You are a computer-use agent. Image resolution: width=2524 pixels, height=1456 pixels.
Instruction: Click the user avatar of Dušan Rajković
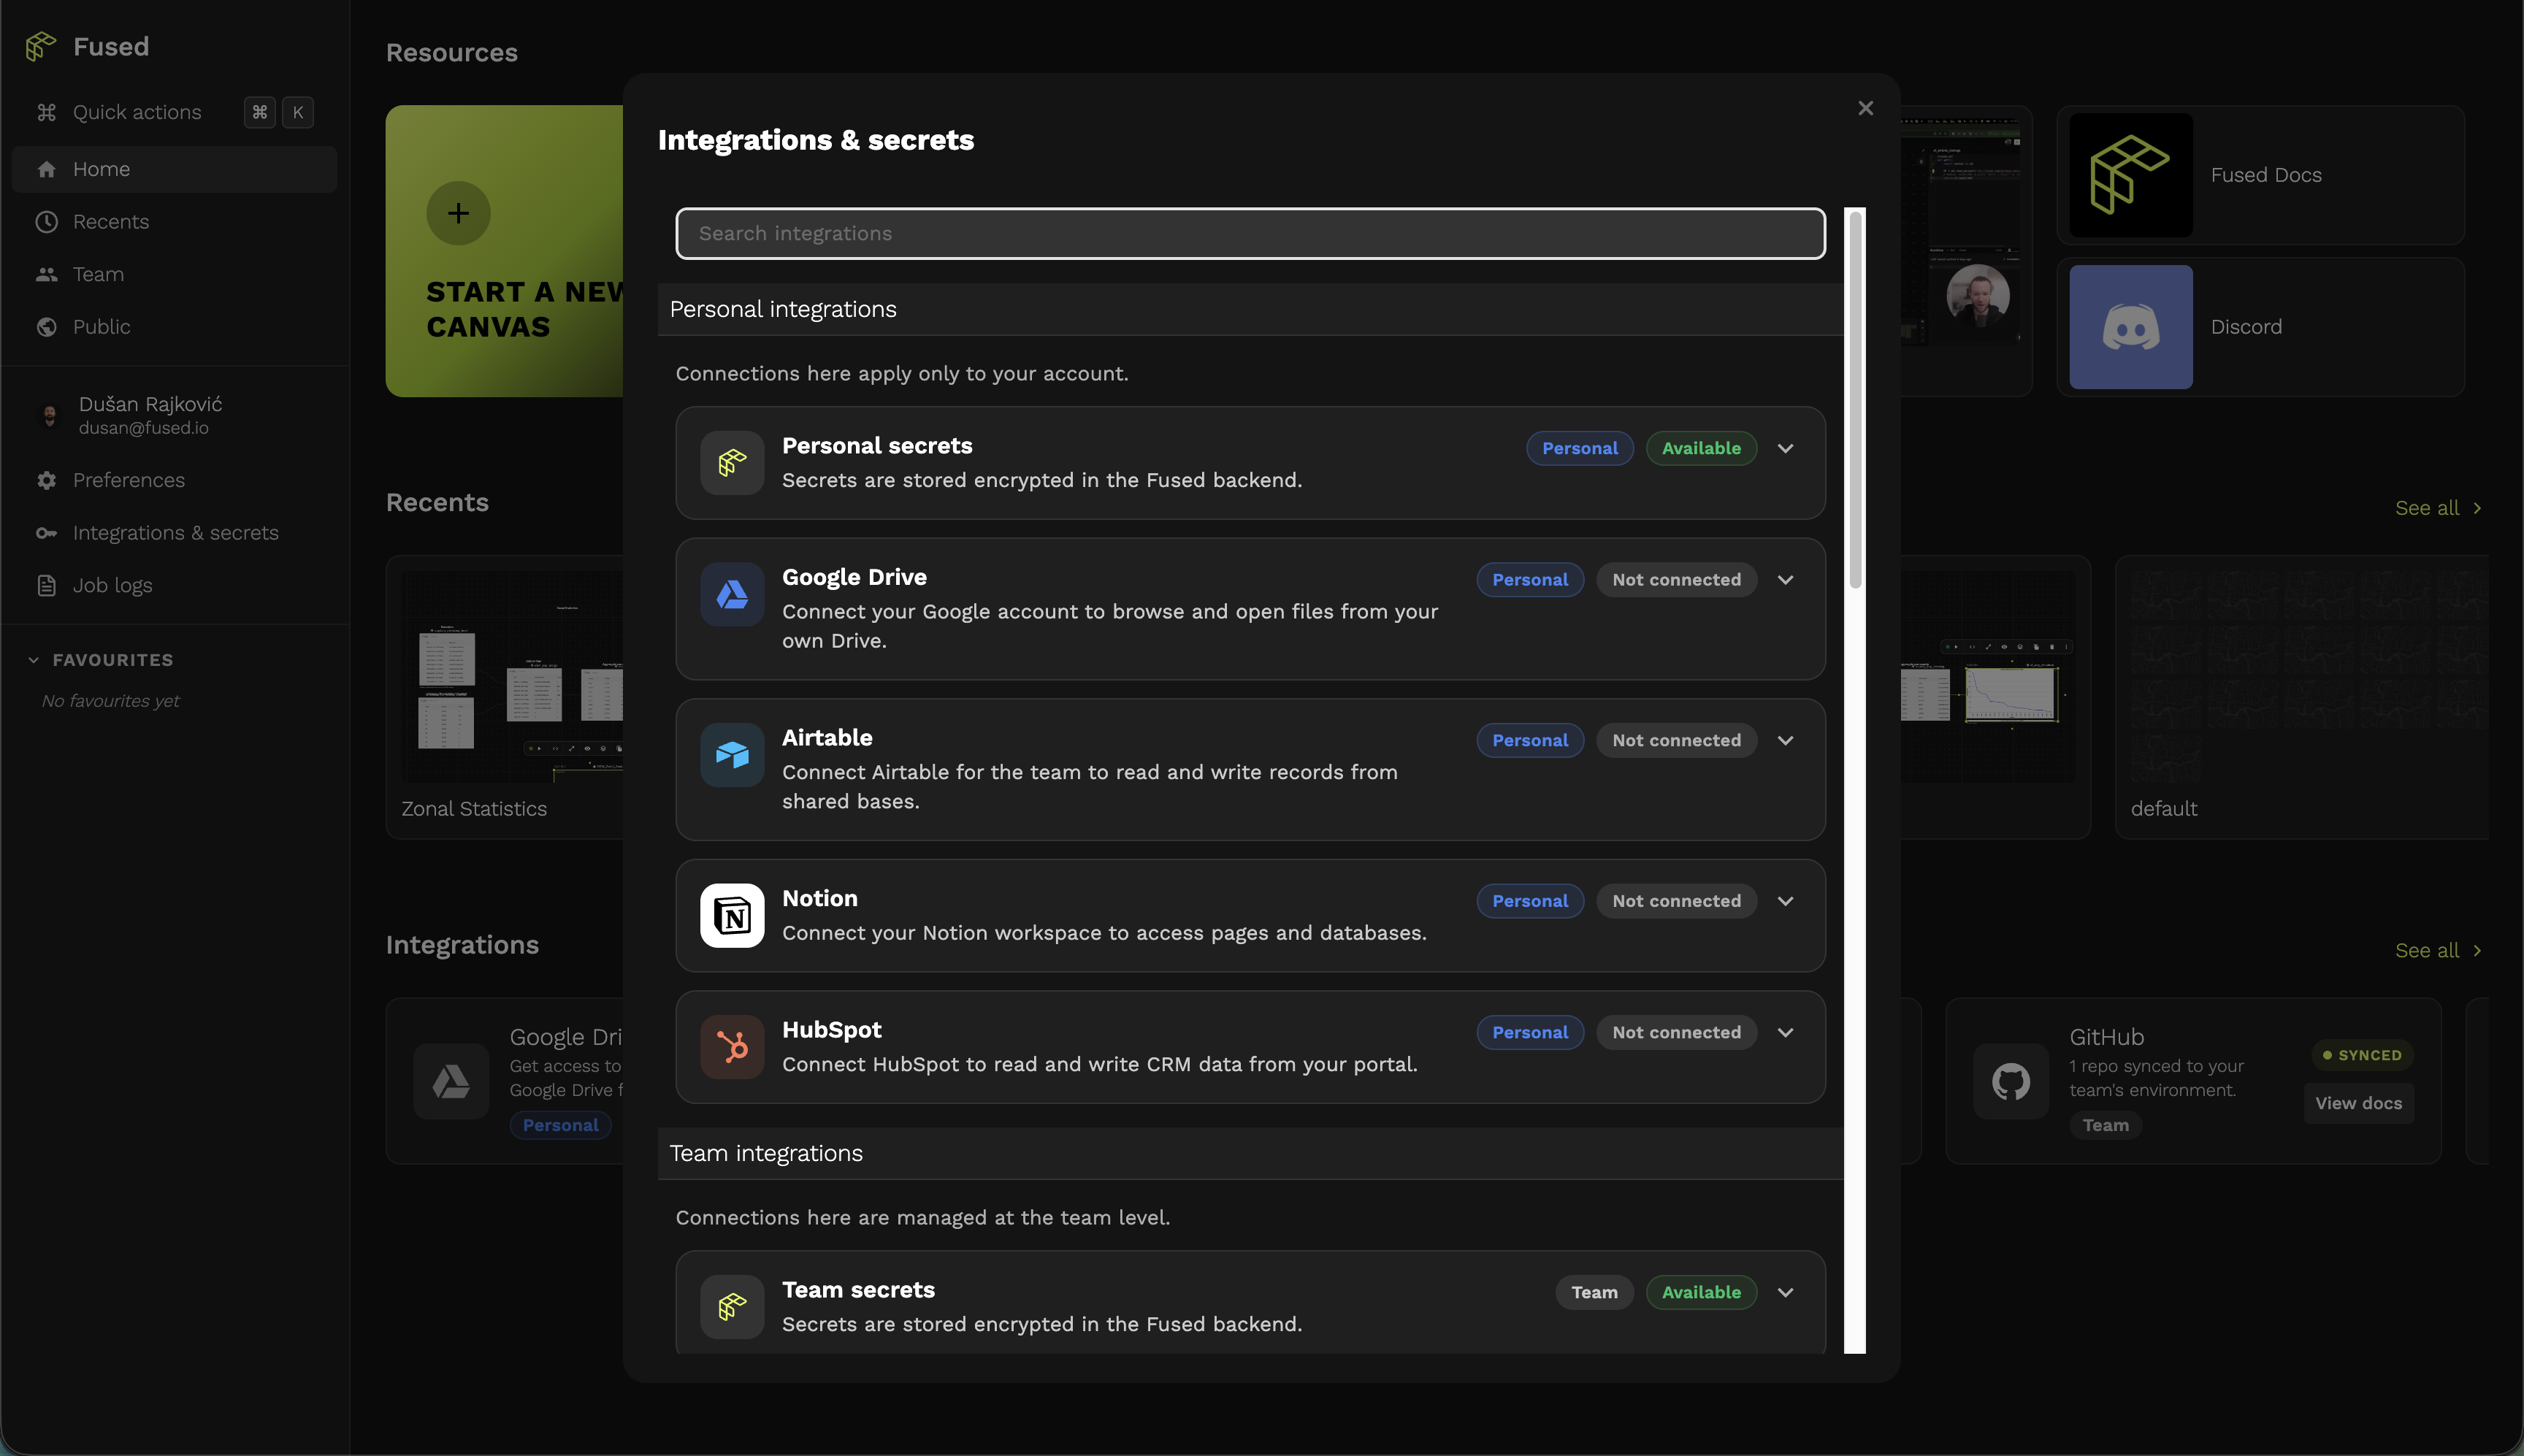click(49, 415)
